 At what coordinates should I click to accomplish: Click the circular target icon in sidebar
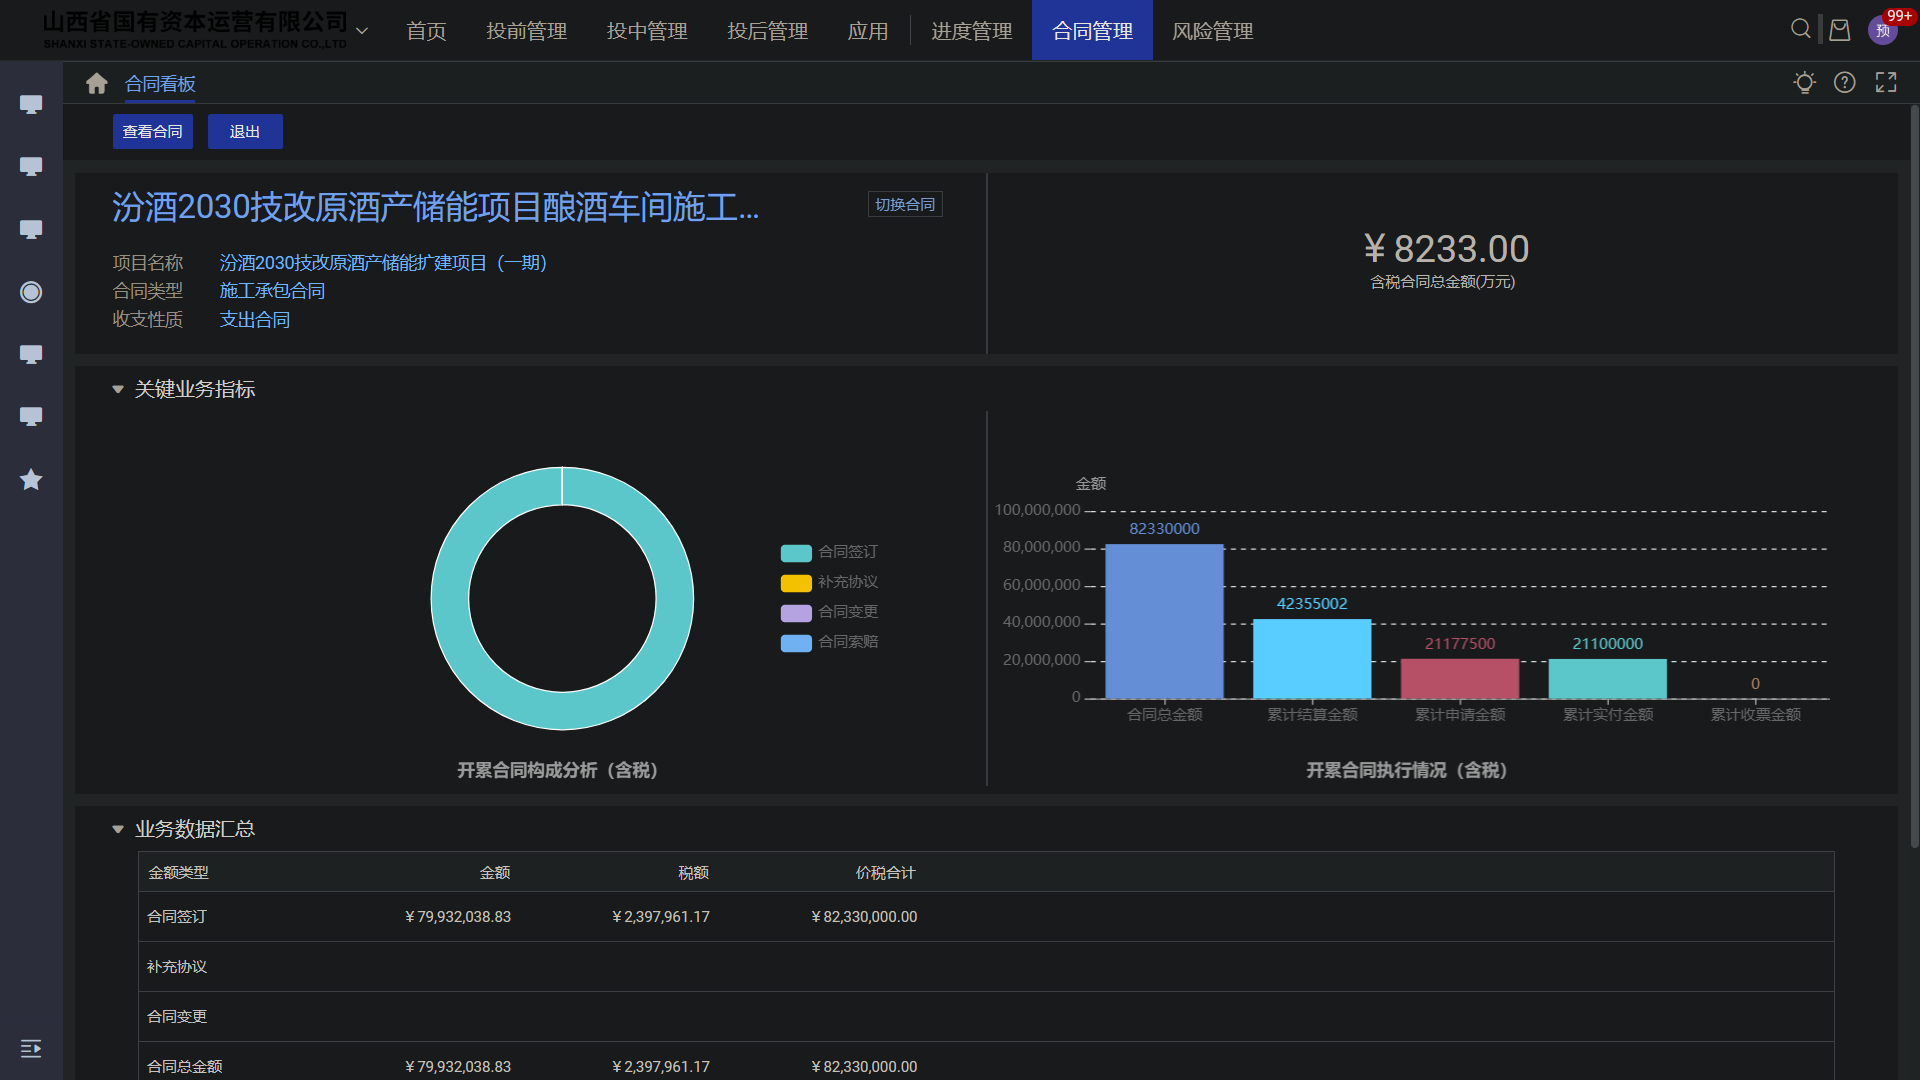coord(31,292)
